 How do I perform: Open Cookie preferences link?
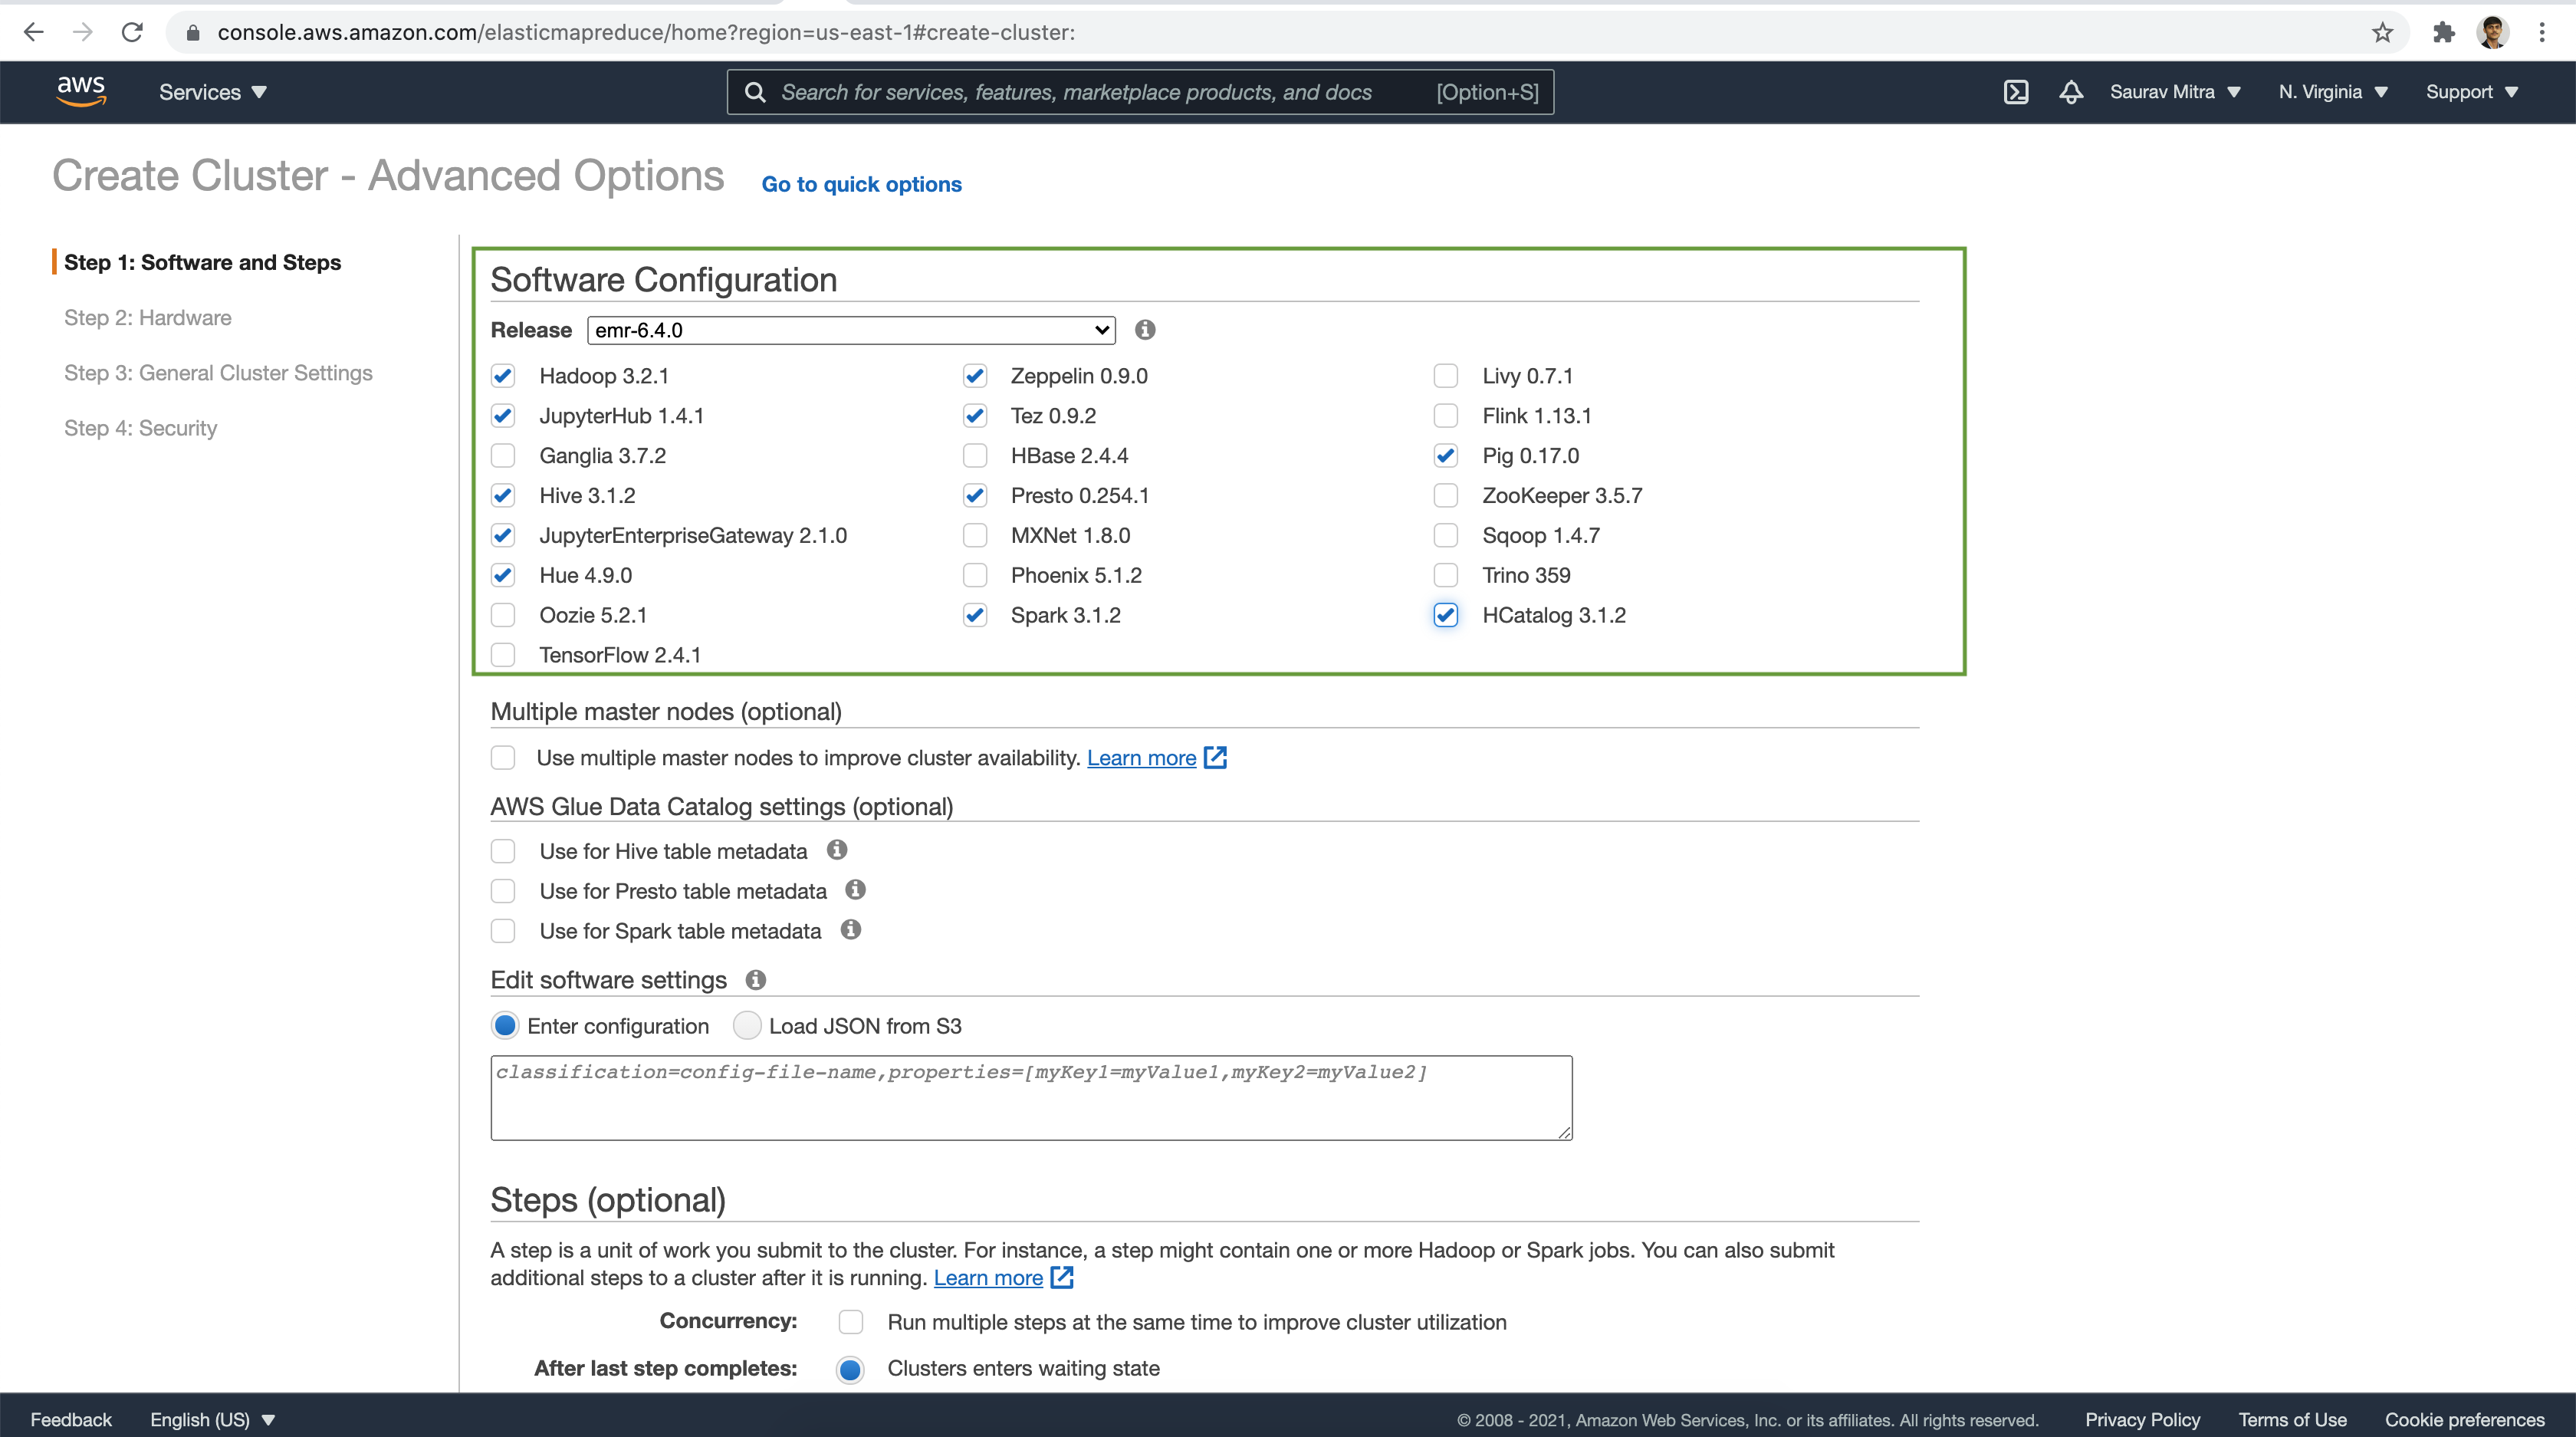(x=2464, y=1419)
